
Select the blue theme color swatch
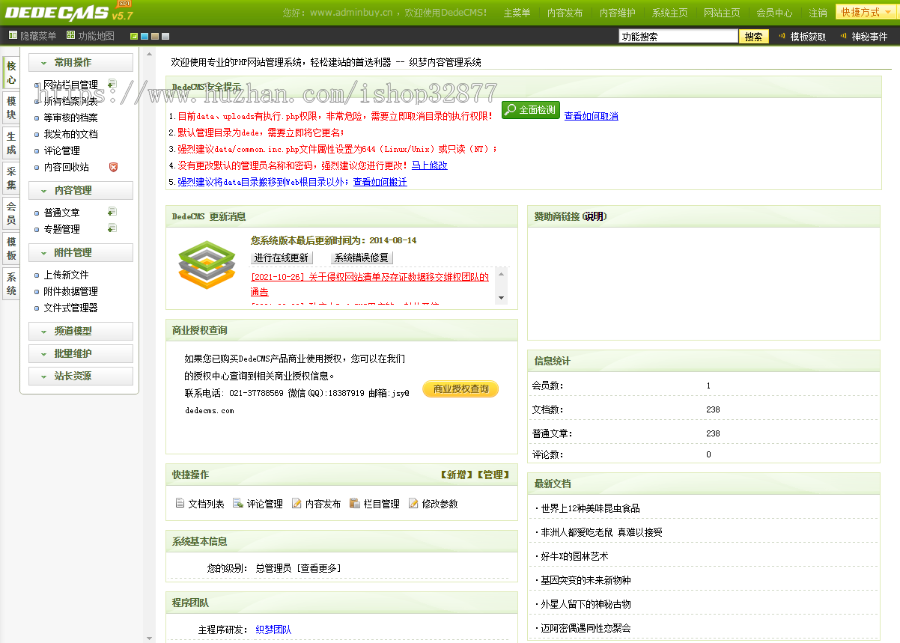pyautogui.click(x=145, y=36)
